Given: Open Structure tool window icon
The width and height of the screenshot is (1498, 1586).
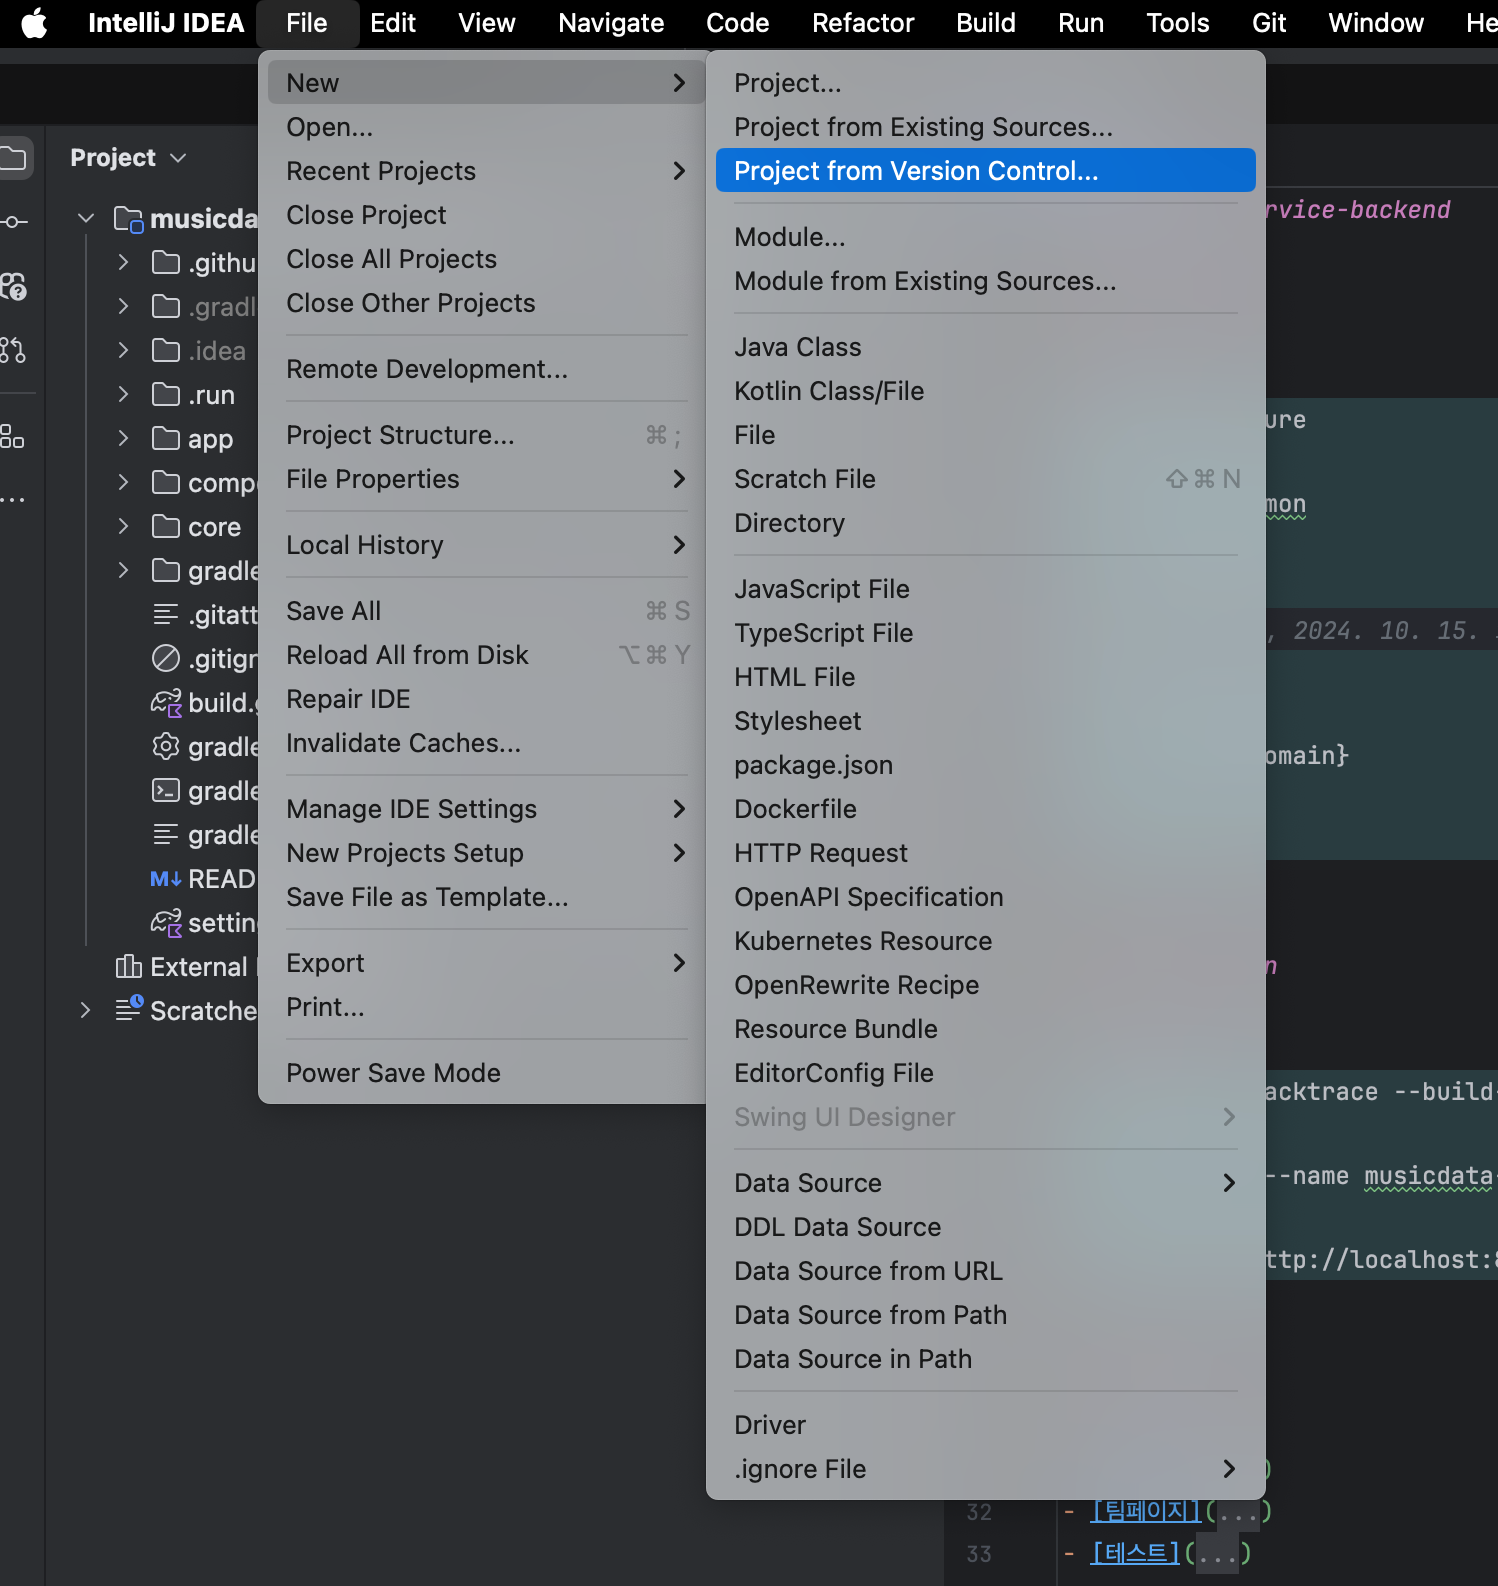Looking at the screenshot, I should (x=13, y=436).
